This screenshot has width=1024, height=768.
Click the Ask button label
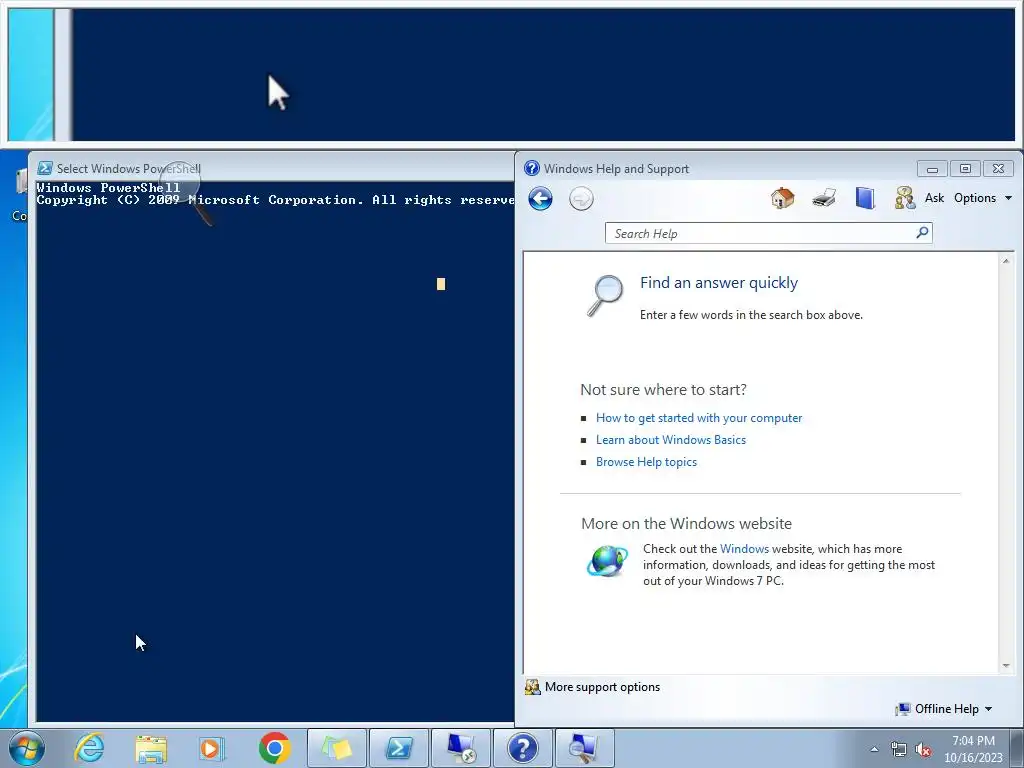point(934,198)
